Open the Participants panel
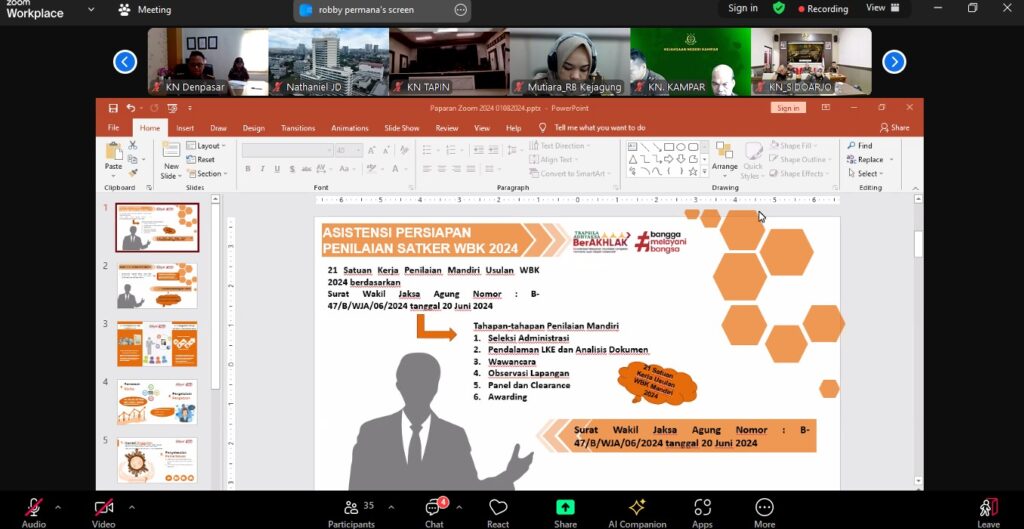1024x529 pixels. tap(351, 508)
